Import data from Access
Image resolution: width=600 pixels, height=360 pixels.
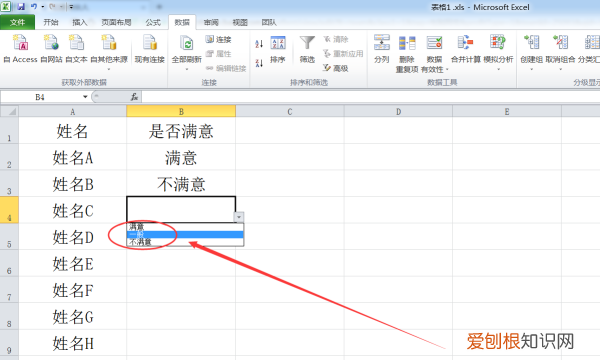click(x=20, y=48)
